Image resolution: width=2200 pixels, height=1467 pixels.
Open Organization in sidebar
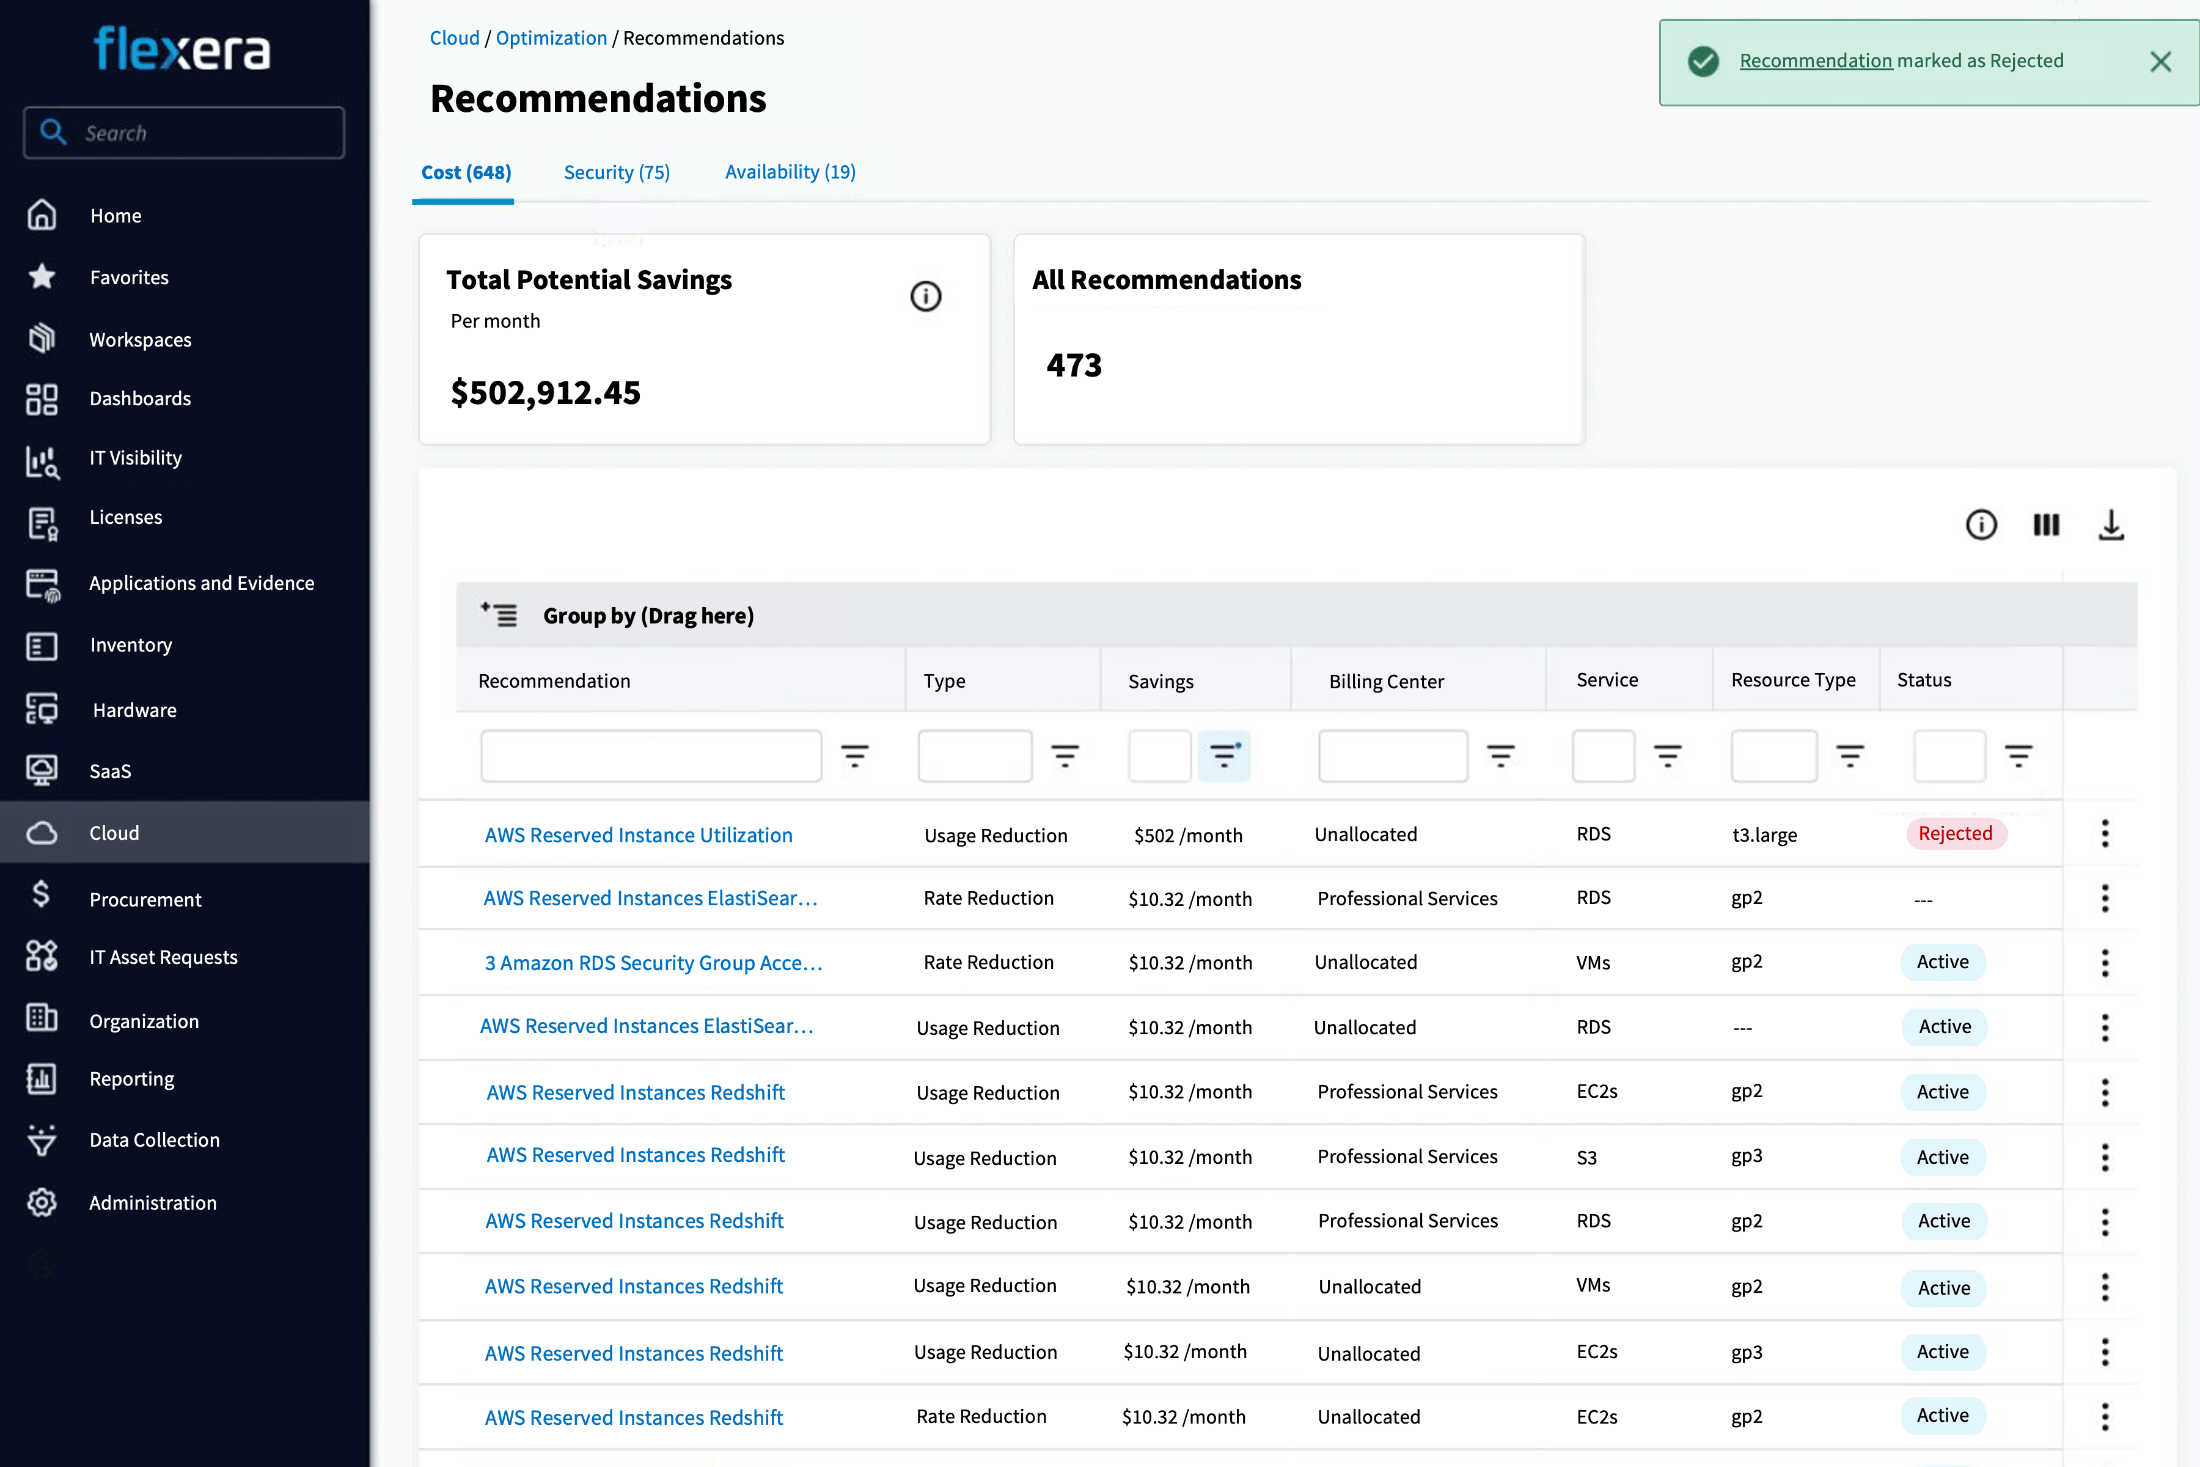[144, 1021]
